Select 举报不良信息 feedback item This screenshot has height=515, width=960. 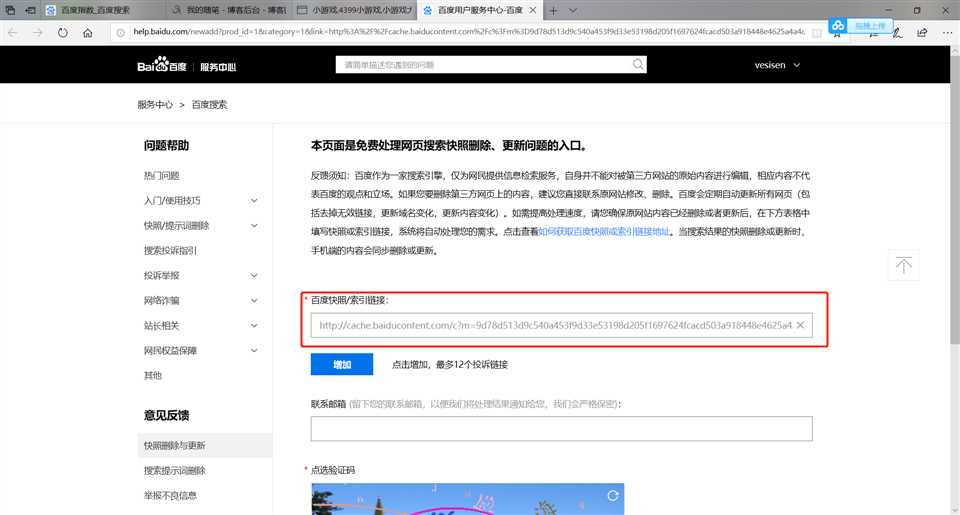point(170,495)
